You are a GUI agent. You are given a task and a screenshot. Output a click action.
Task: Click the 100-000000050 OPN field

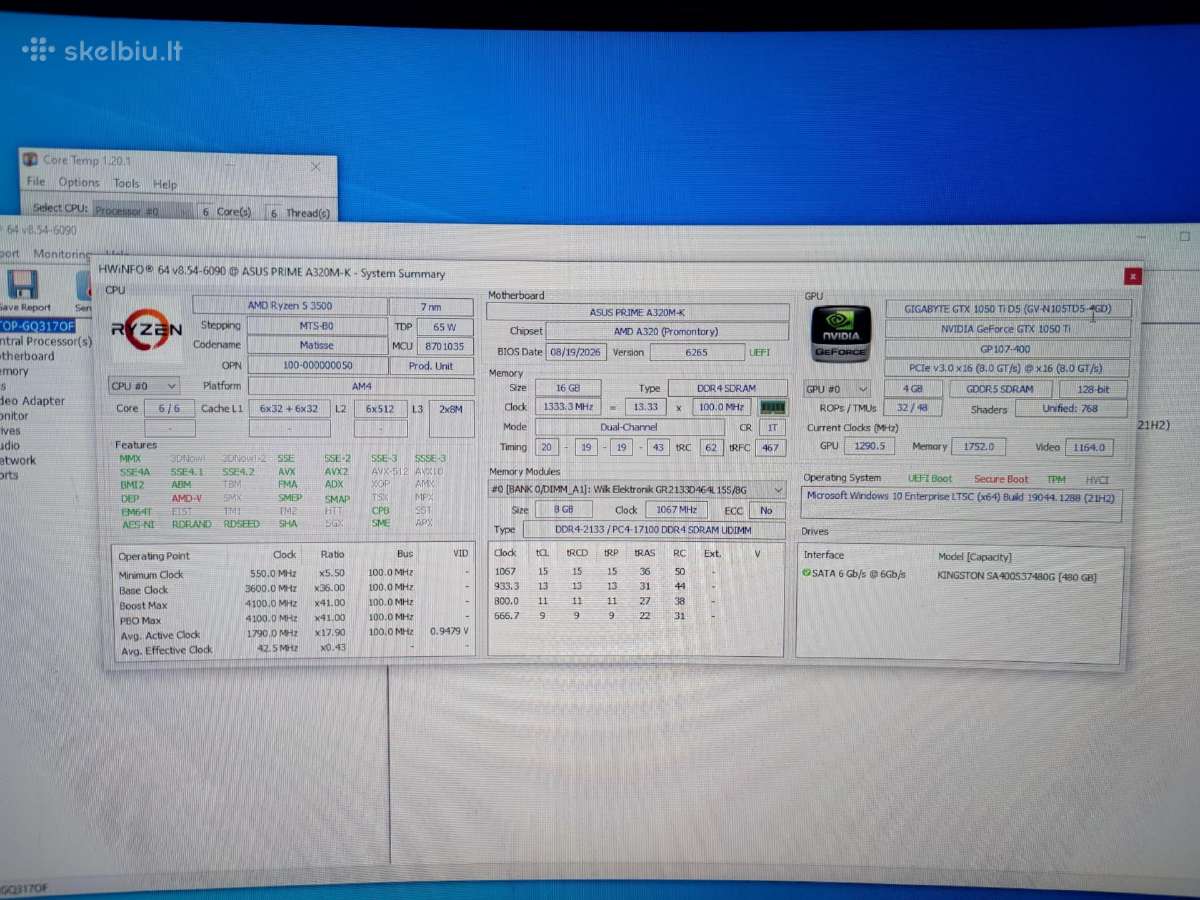click(x=317, y=365)
